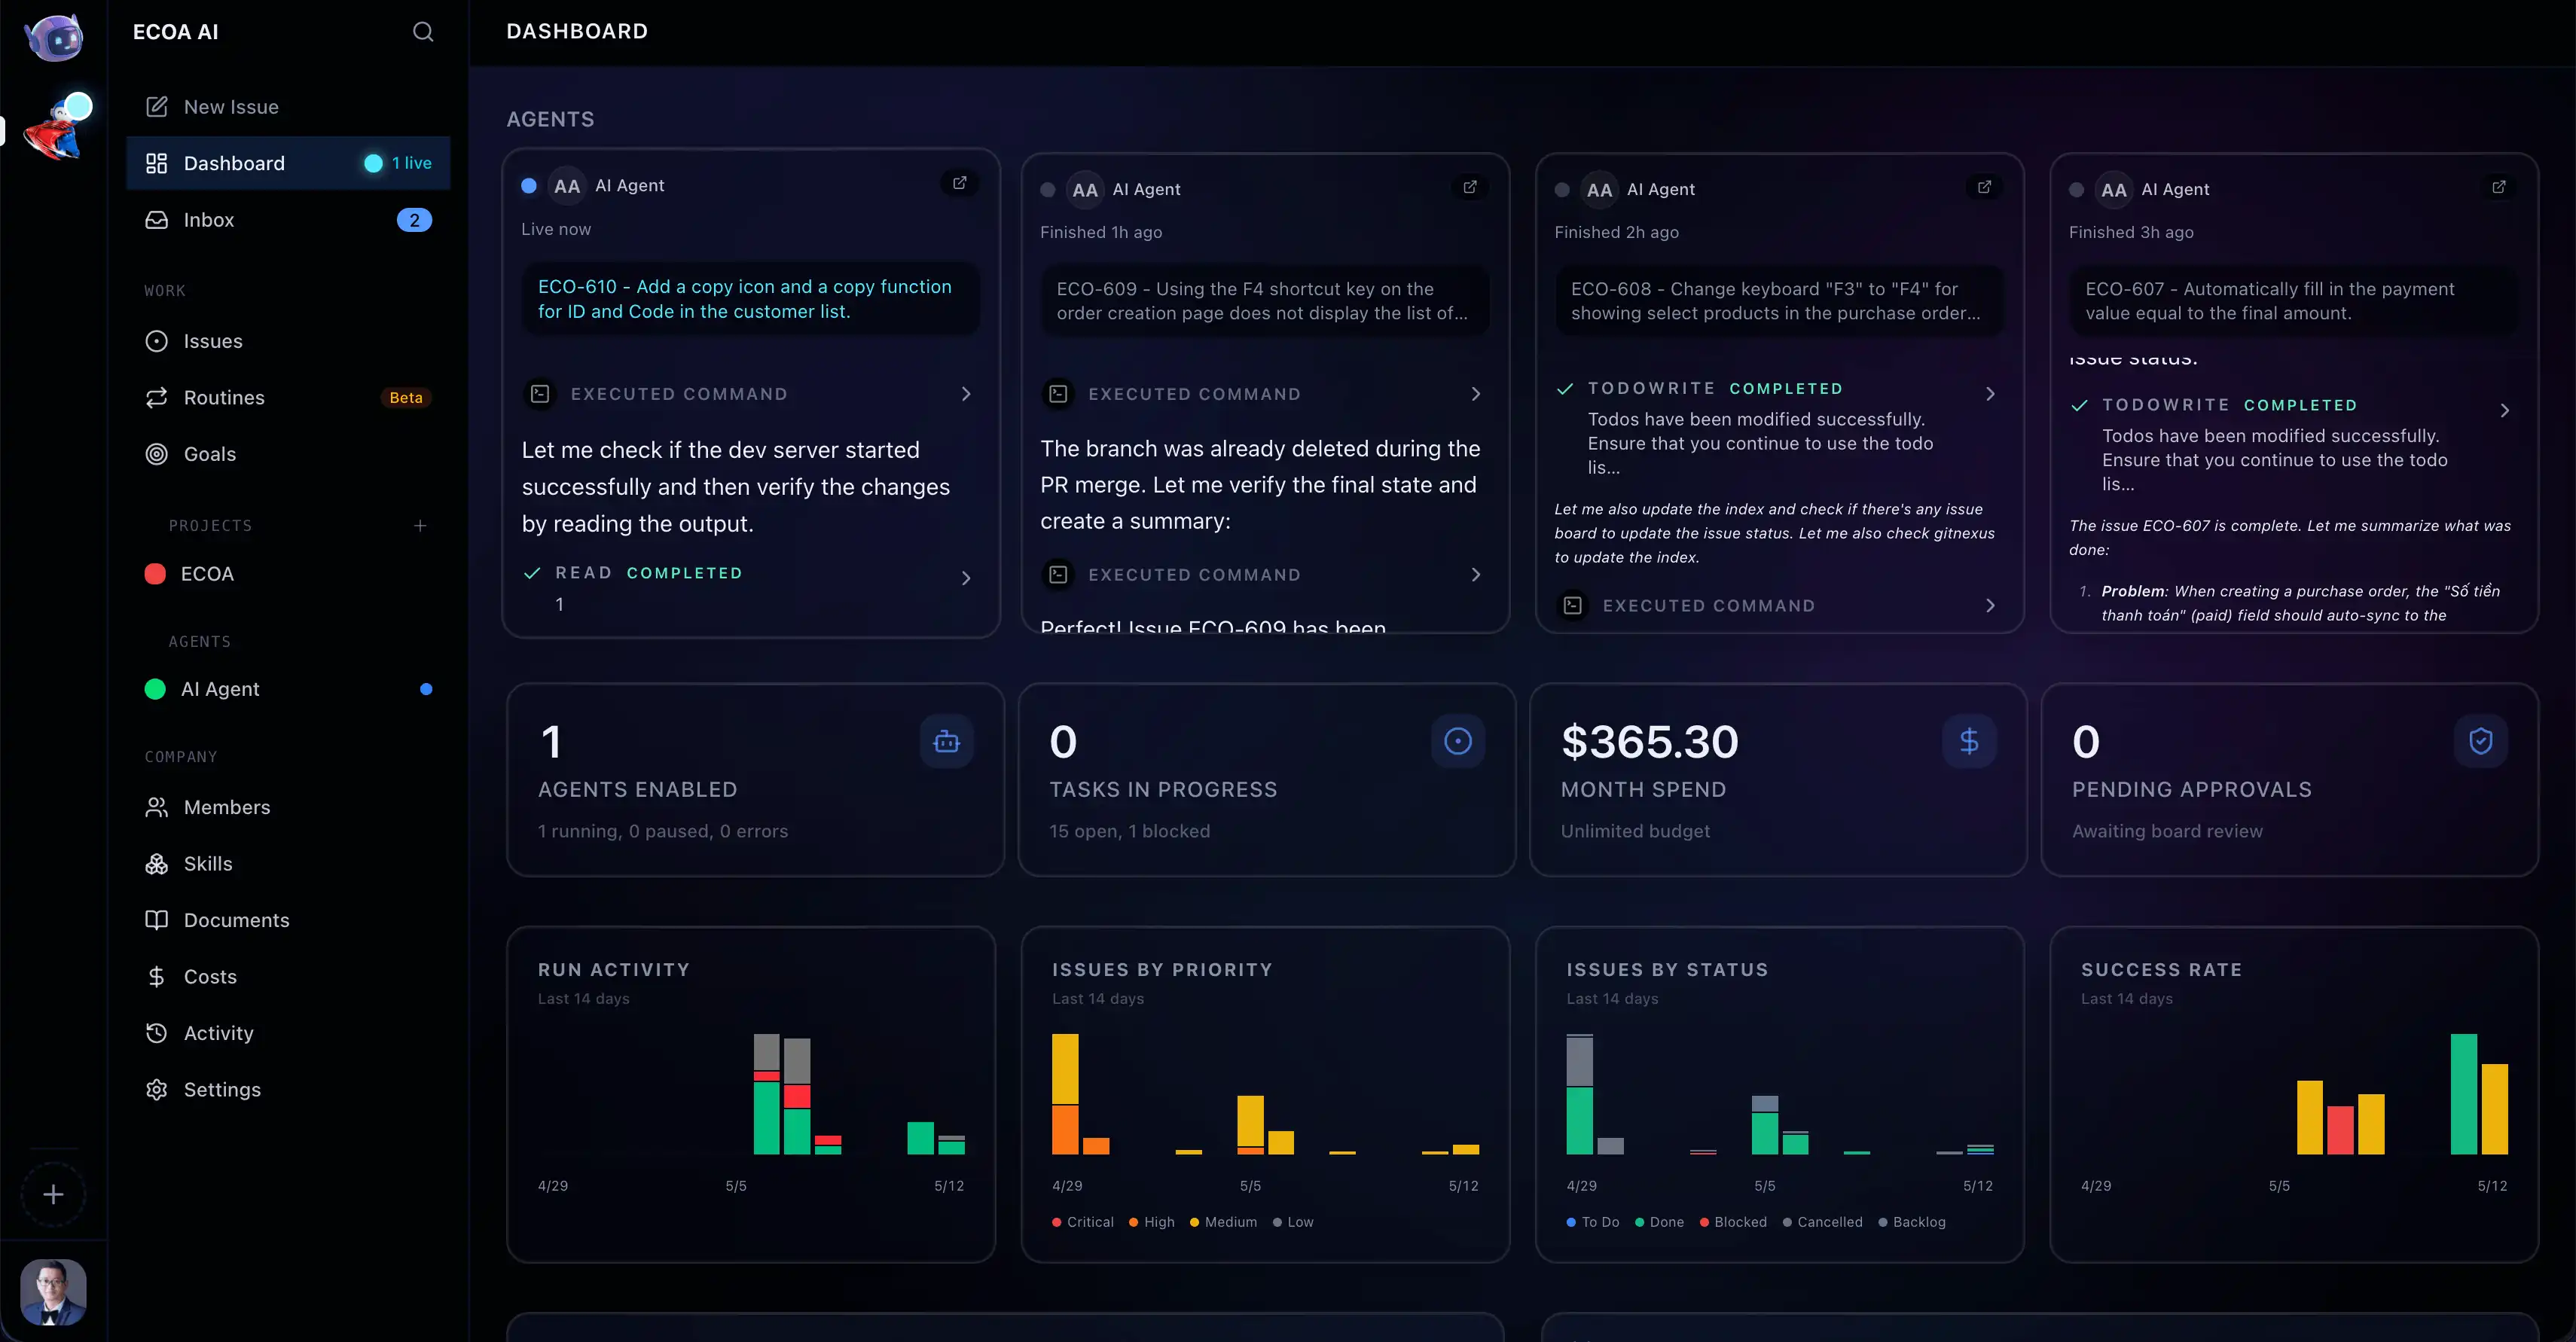Screen dimensions: 2576x1342
Task: Click the Inbox unread count badge
Action: [414, 220]
